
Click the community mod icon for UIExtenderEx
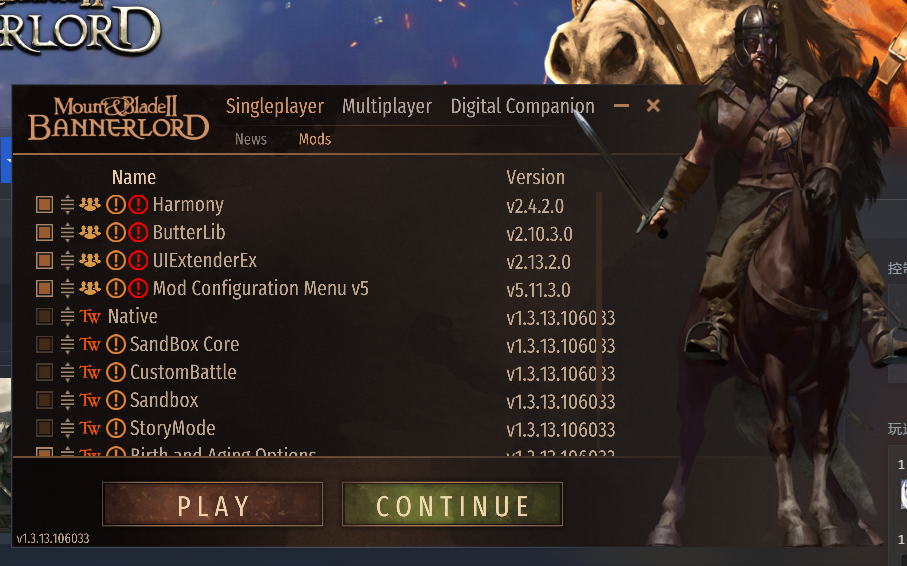coord(90,260)
